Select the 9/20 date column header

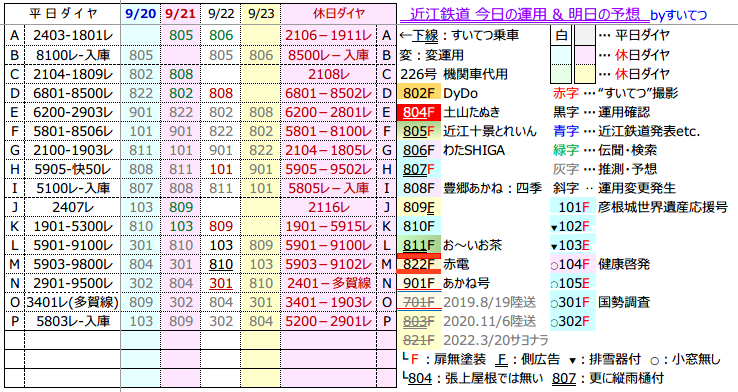(x=141, y=14)
